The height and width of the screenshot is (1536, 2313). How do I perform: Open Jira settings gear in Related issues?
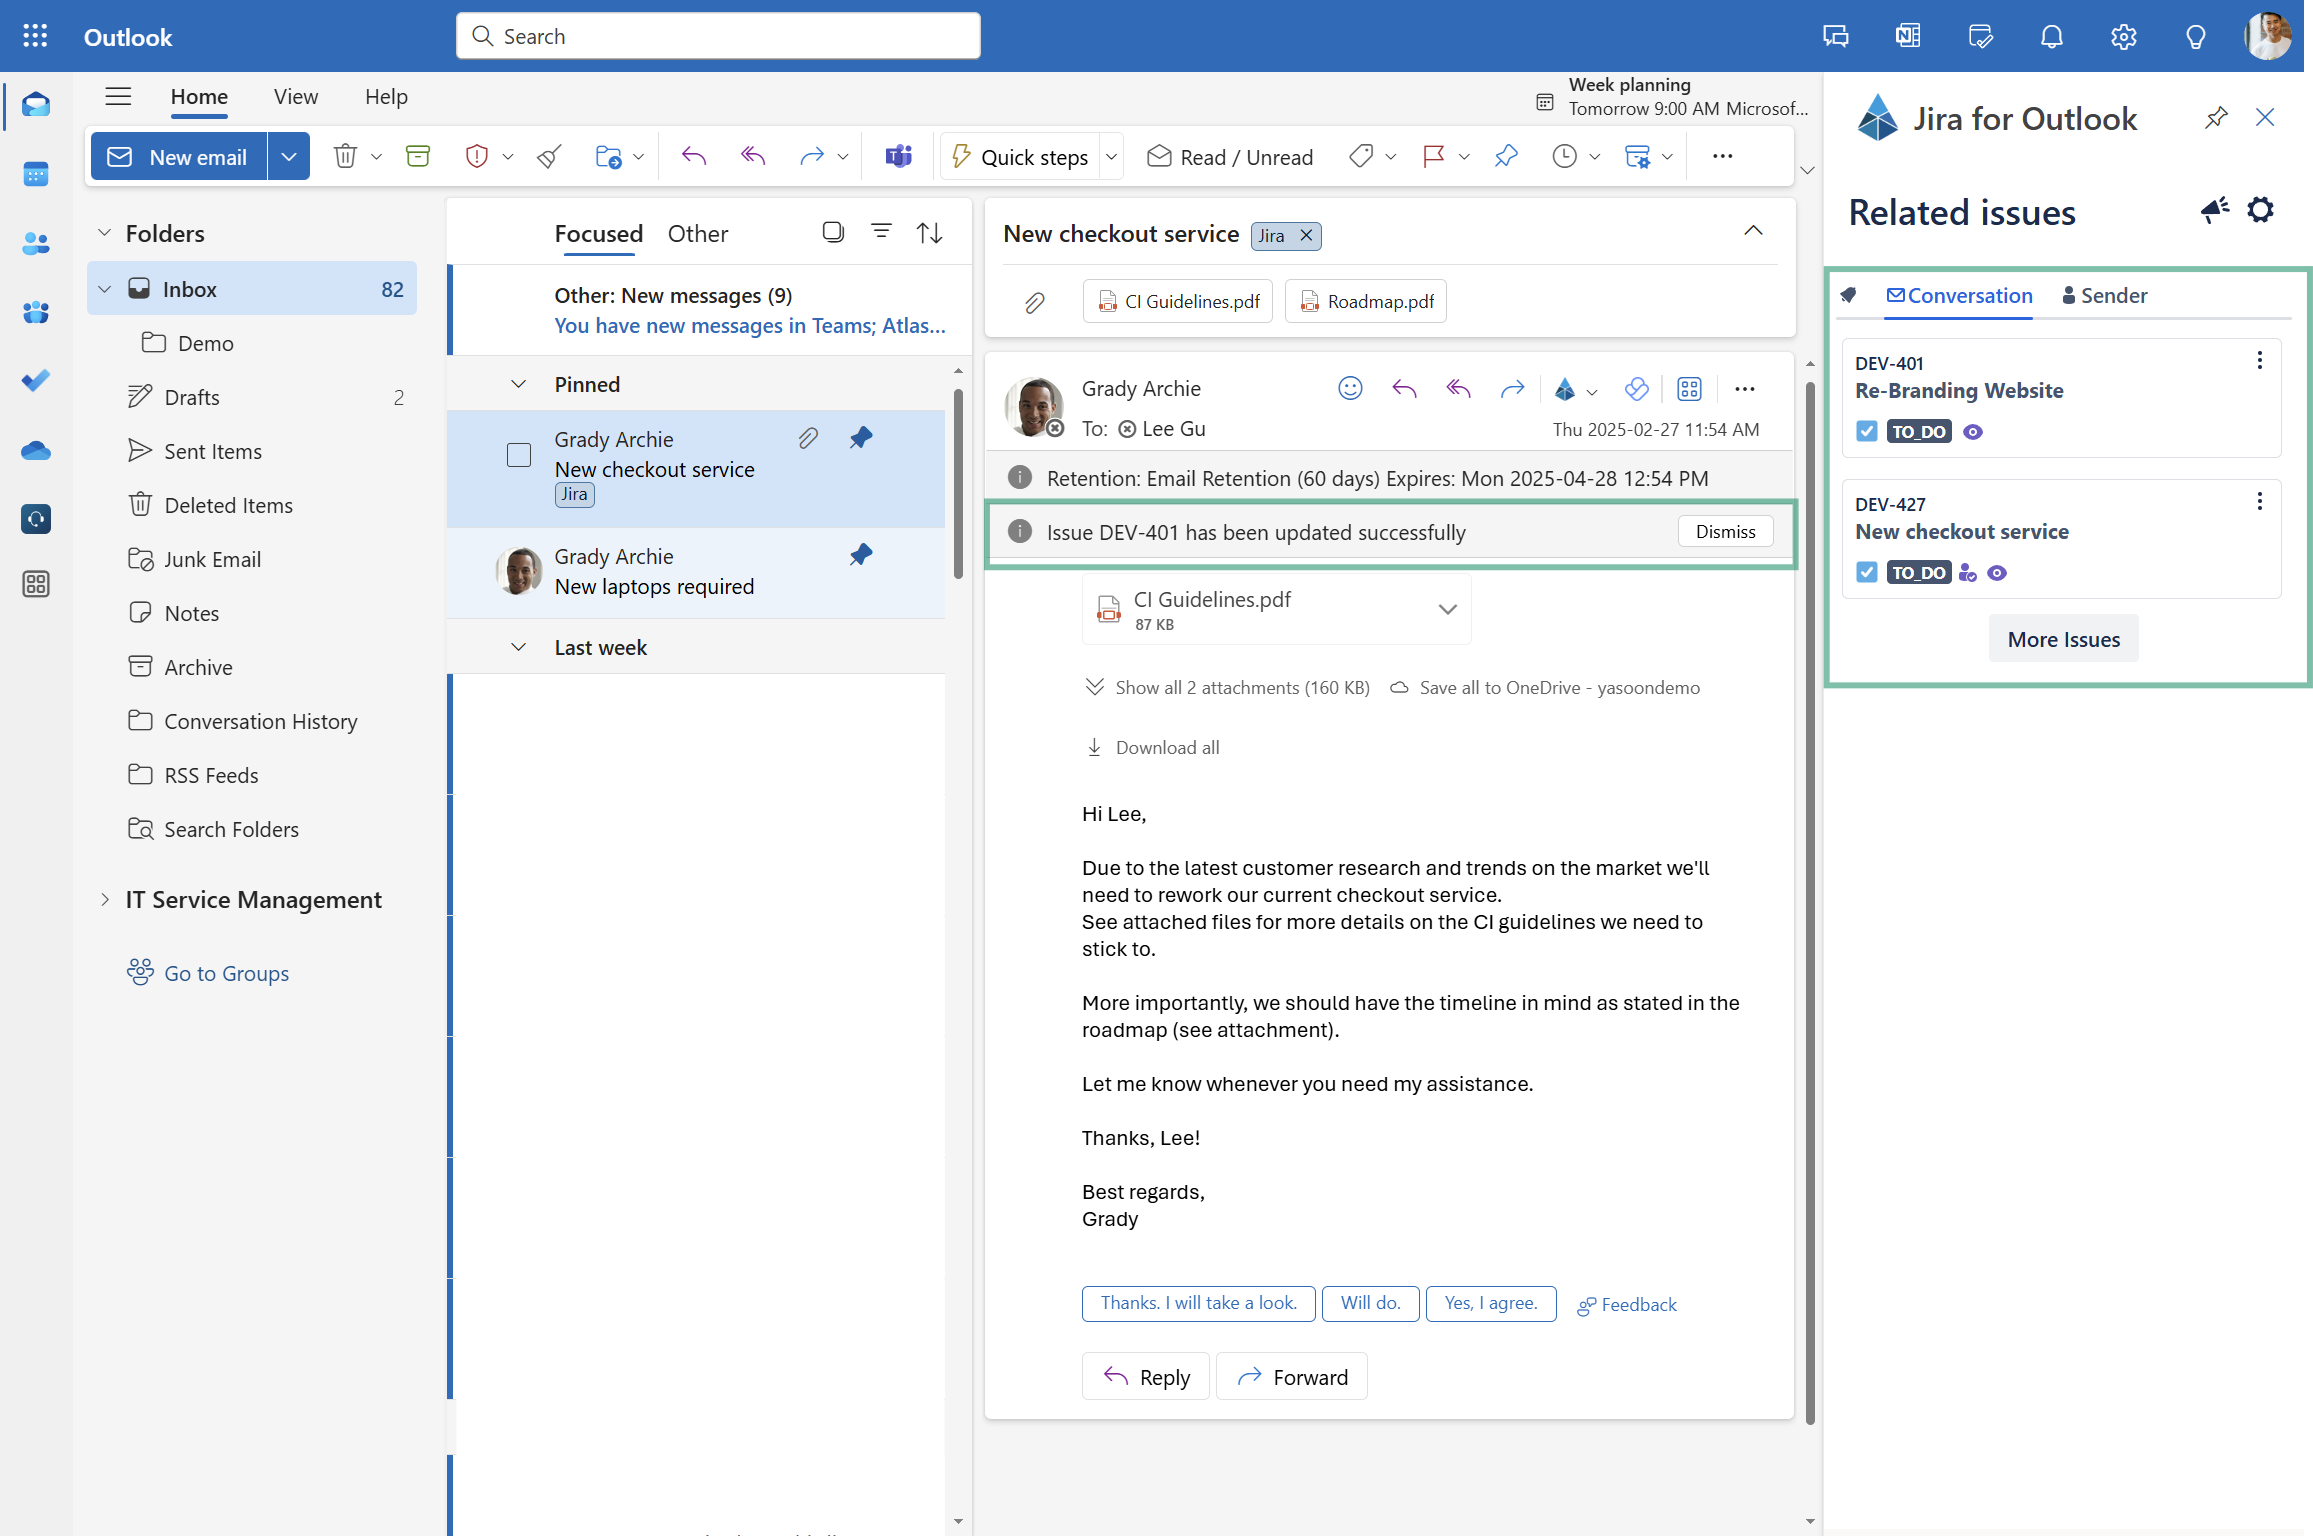point(2260,210)
